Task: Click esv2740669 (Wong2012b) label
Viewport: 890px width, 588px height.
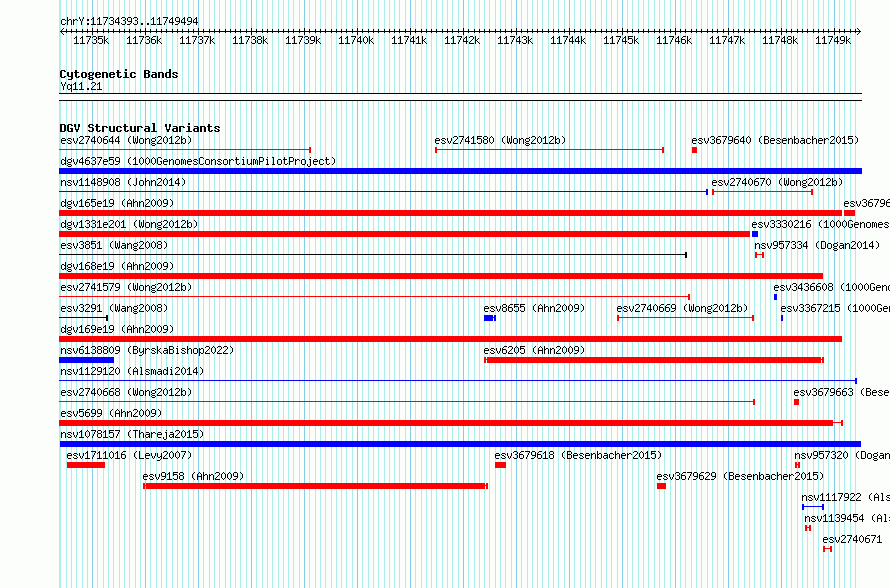Action: point(682,308)
